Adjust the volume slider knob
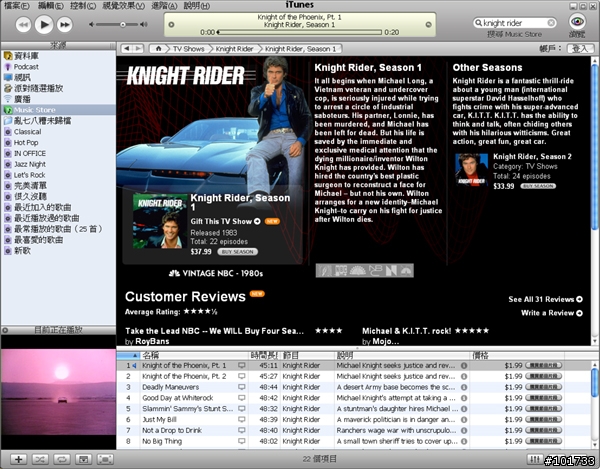Viewport: 600px width, 469px height. (x=122, y=24)
